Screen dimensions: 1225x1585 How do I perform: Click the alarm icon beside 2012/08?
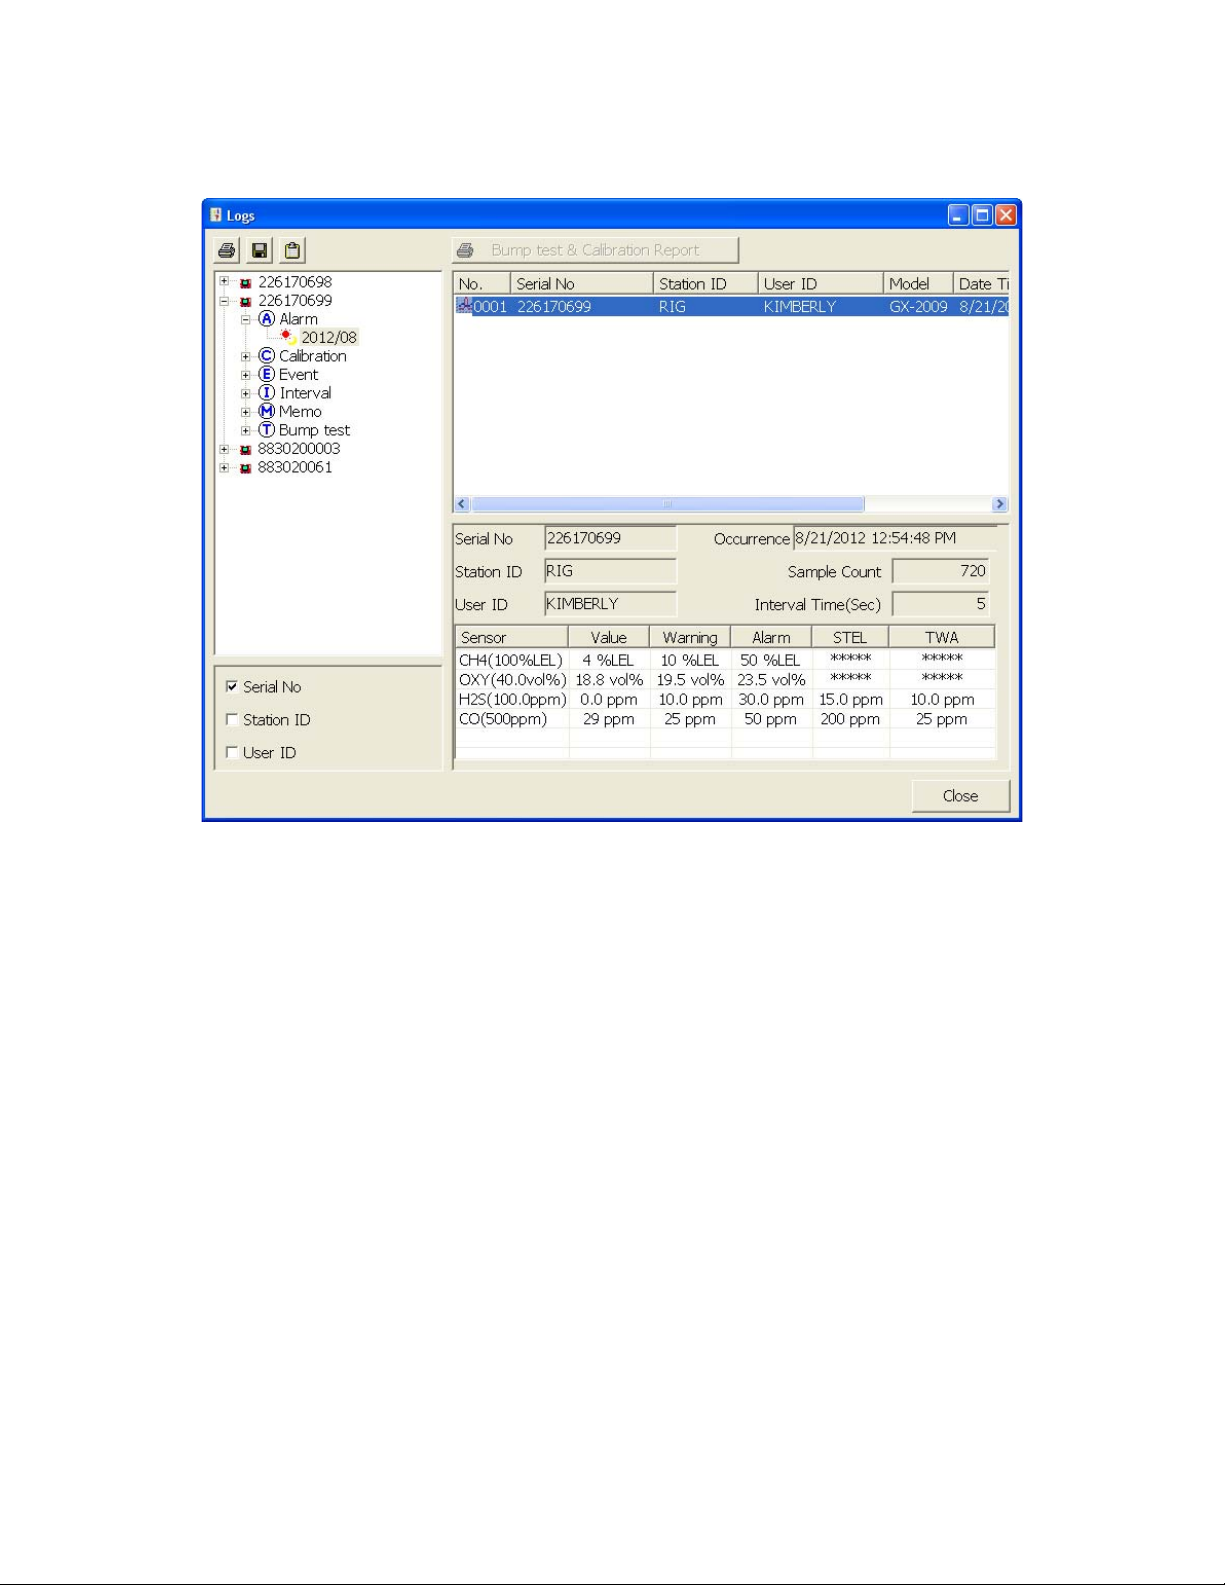pyautogui.click(x=288, y=337)
